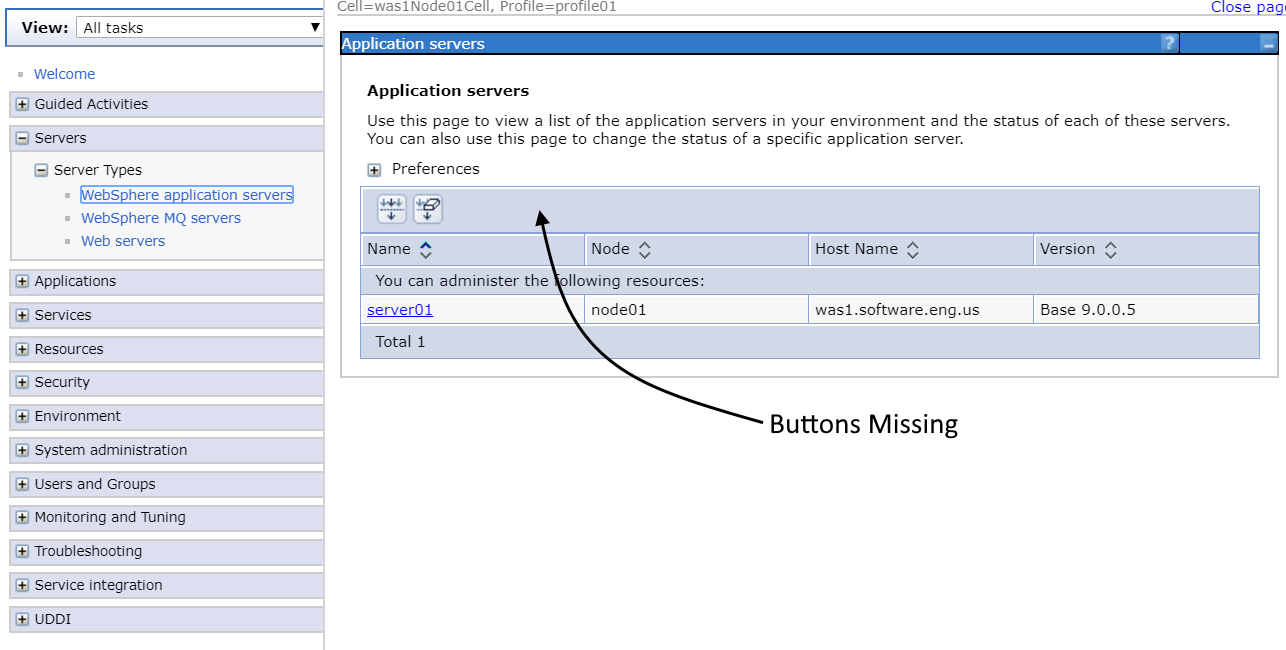Click sort icon next to Node column
Viewport: 1286px width, 650px height.
(x=645, y=249)
